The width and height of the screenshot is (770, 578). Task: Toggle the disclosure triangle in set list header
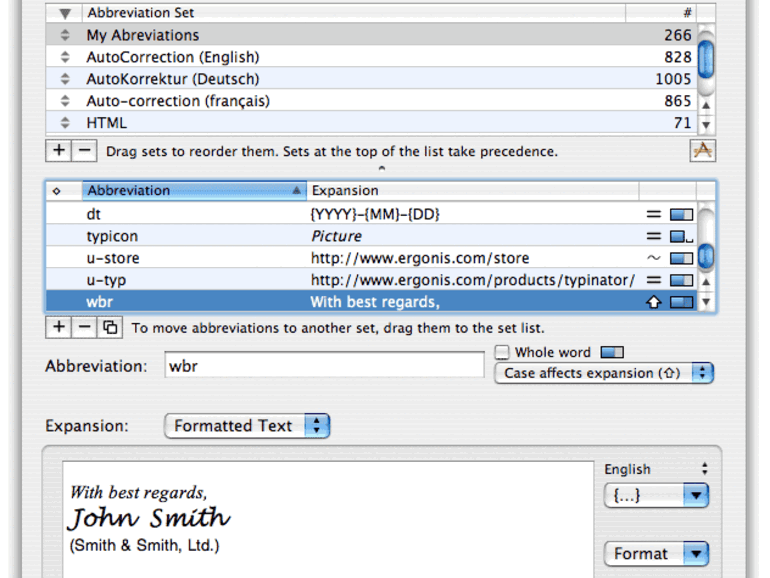pos(65,13)
